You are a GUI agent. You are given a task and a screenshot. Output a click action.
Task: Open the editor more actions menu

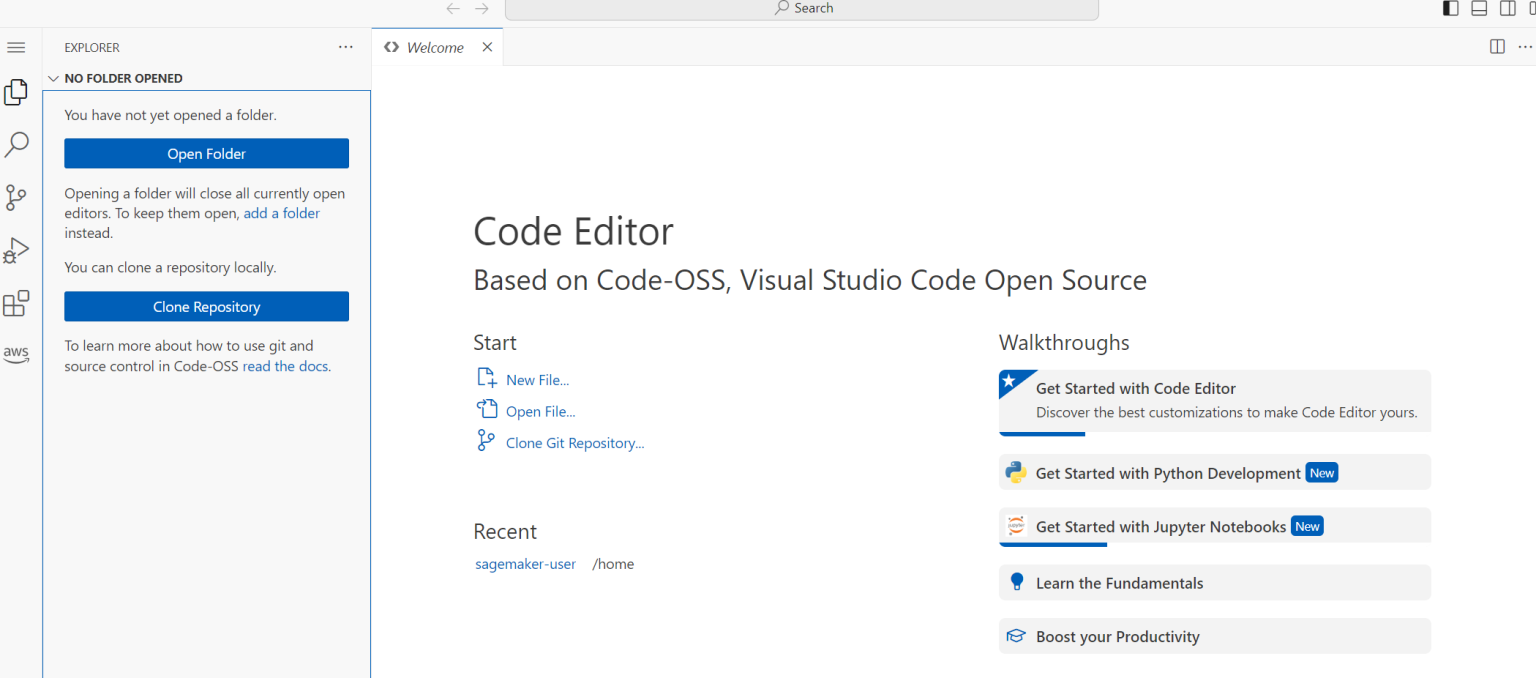click(x=1526, y=46)
